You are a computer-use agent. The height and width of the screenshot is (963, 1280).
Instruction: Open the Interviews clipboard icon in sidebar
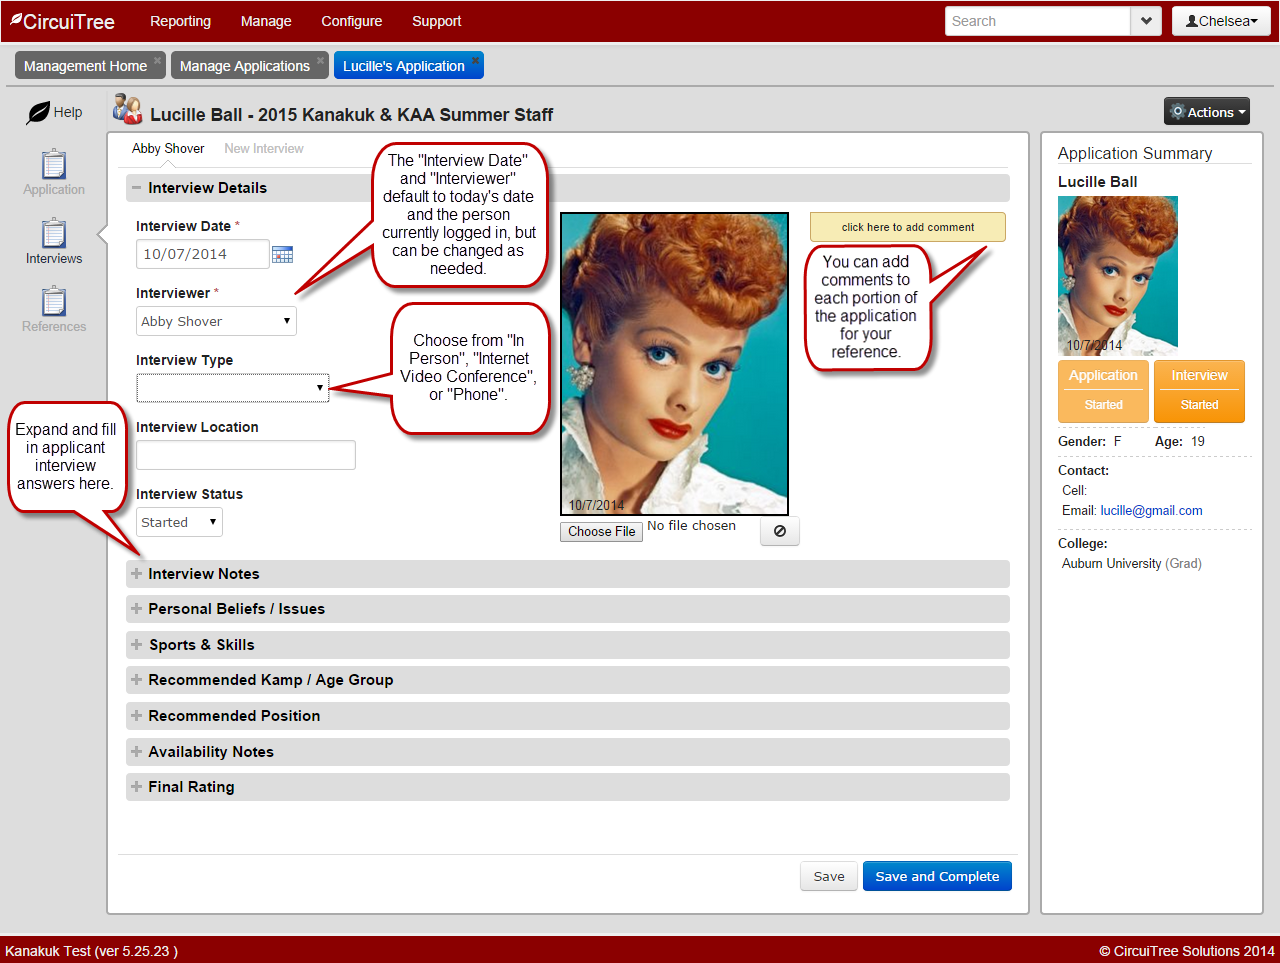[54, 235]
